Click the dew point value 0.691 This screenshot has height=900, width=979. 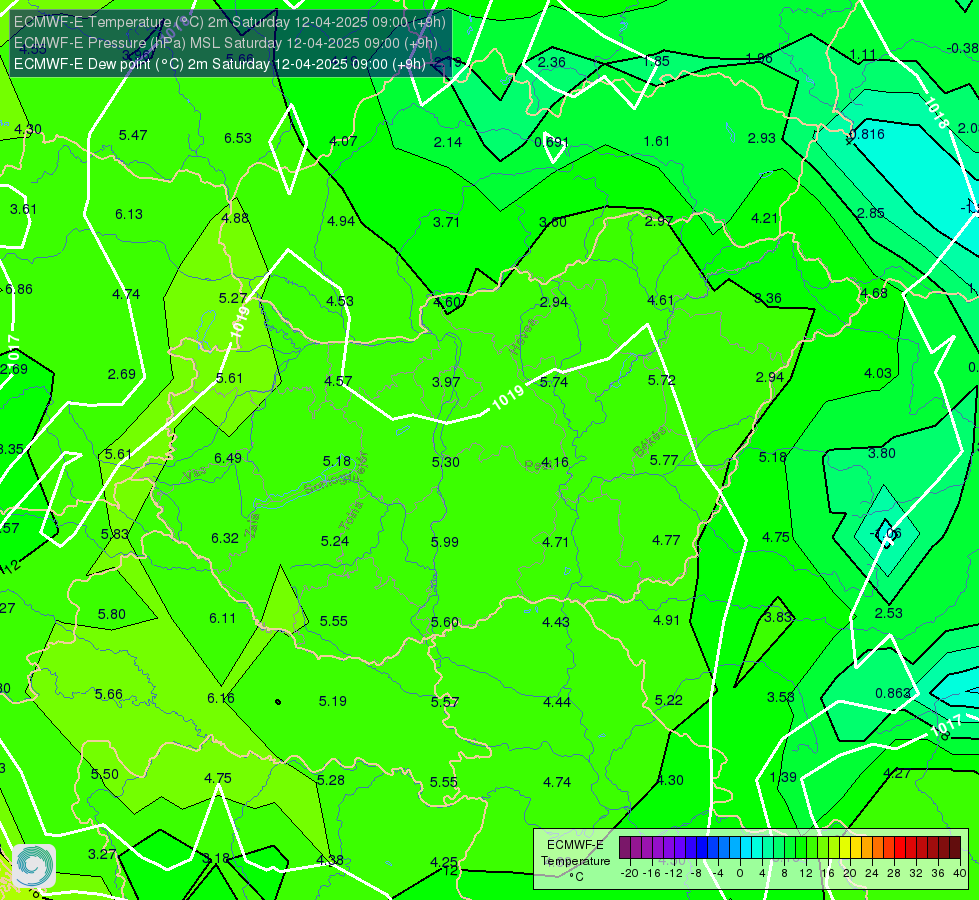click(551, 142)
